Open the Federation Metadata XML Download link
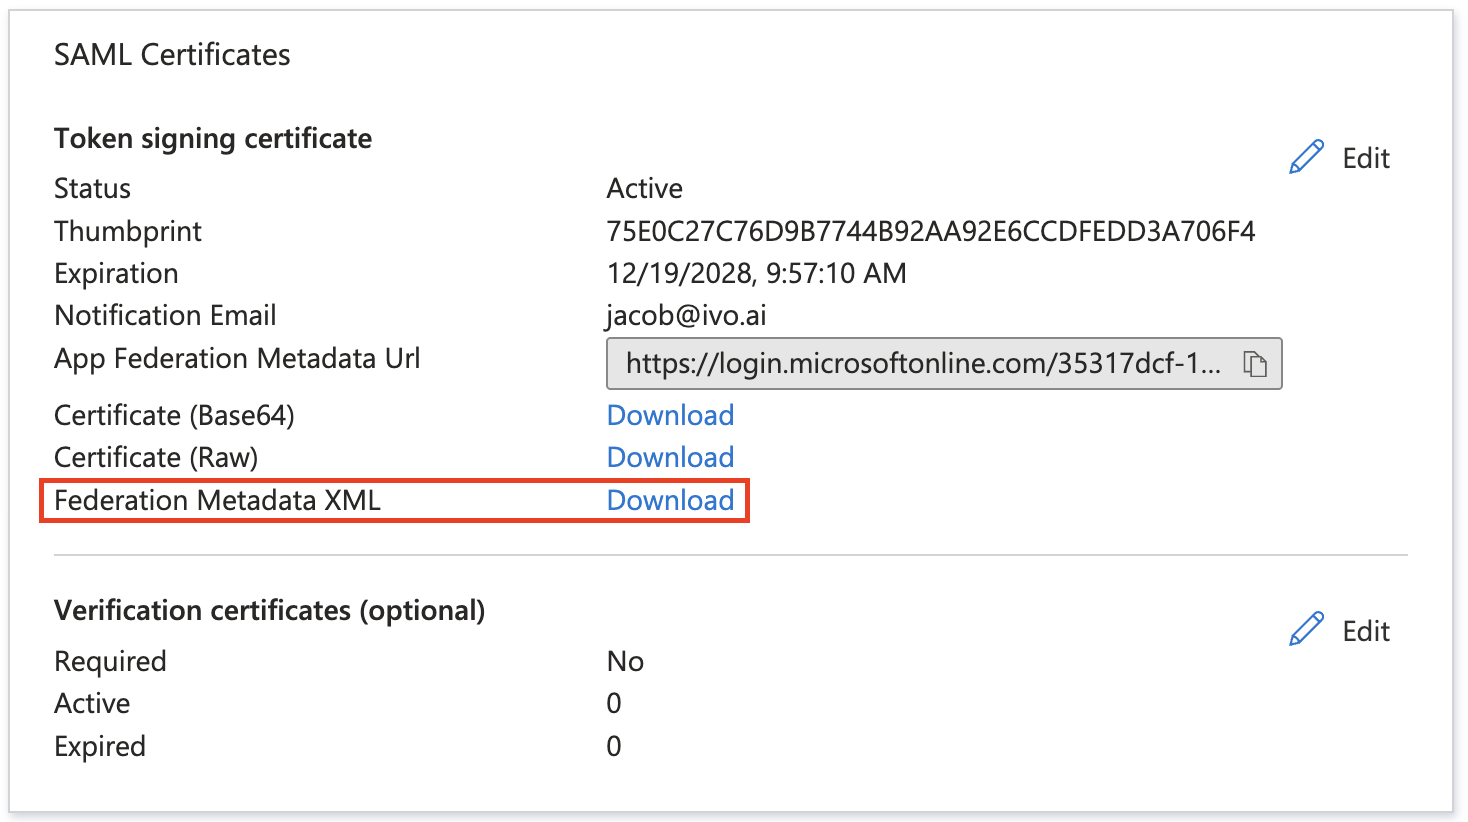 [x=670, y=500]
